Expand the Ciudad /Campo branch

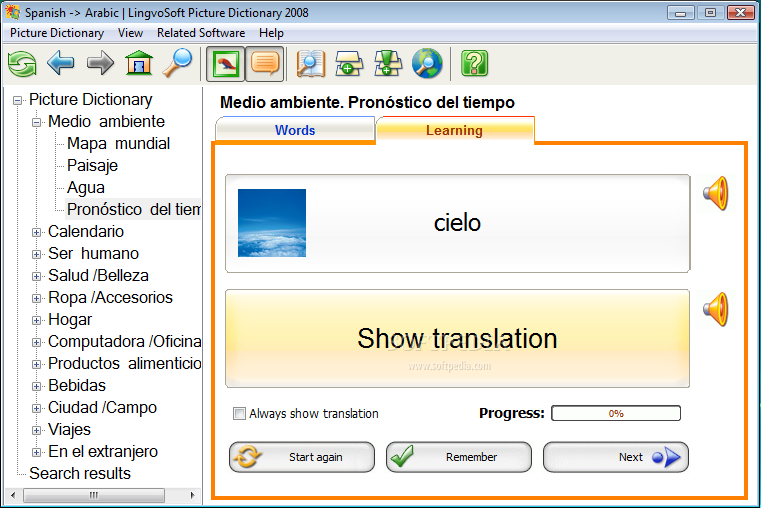[x=36, y=408]
